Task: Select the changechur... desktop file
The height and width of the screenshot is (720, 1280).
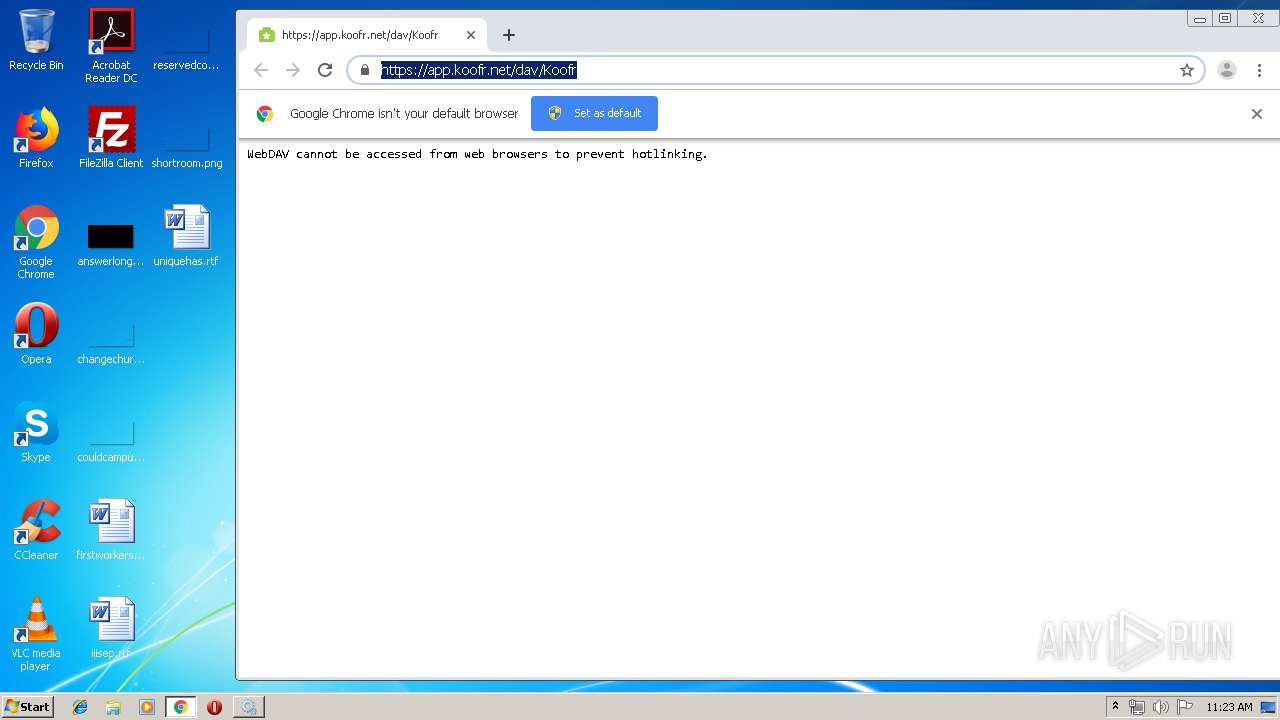Action: [x=111, y=342]
